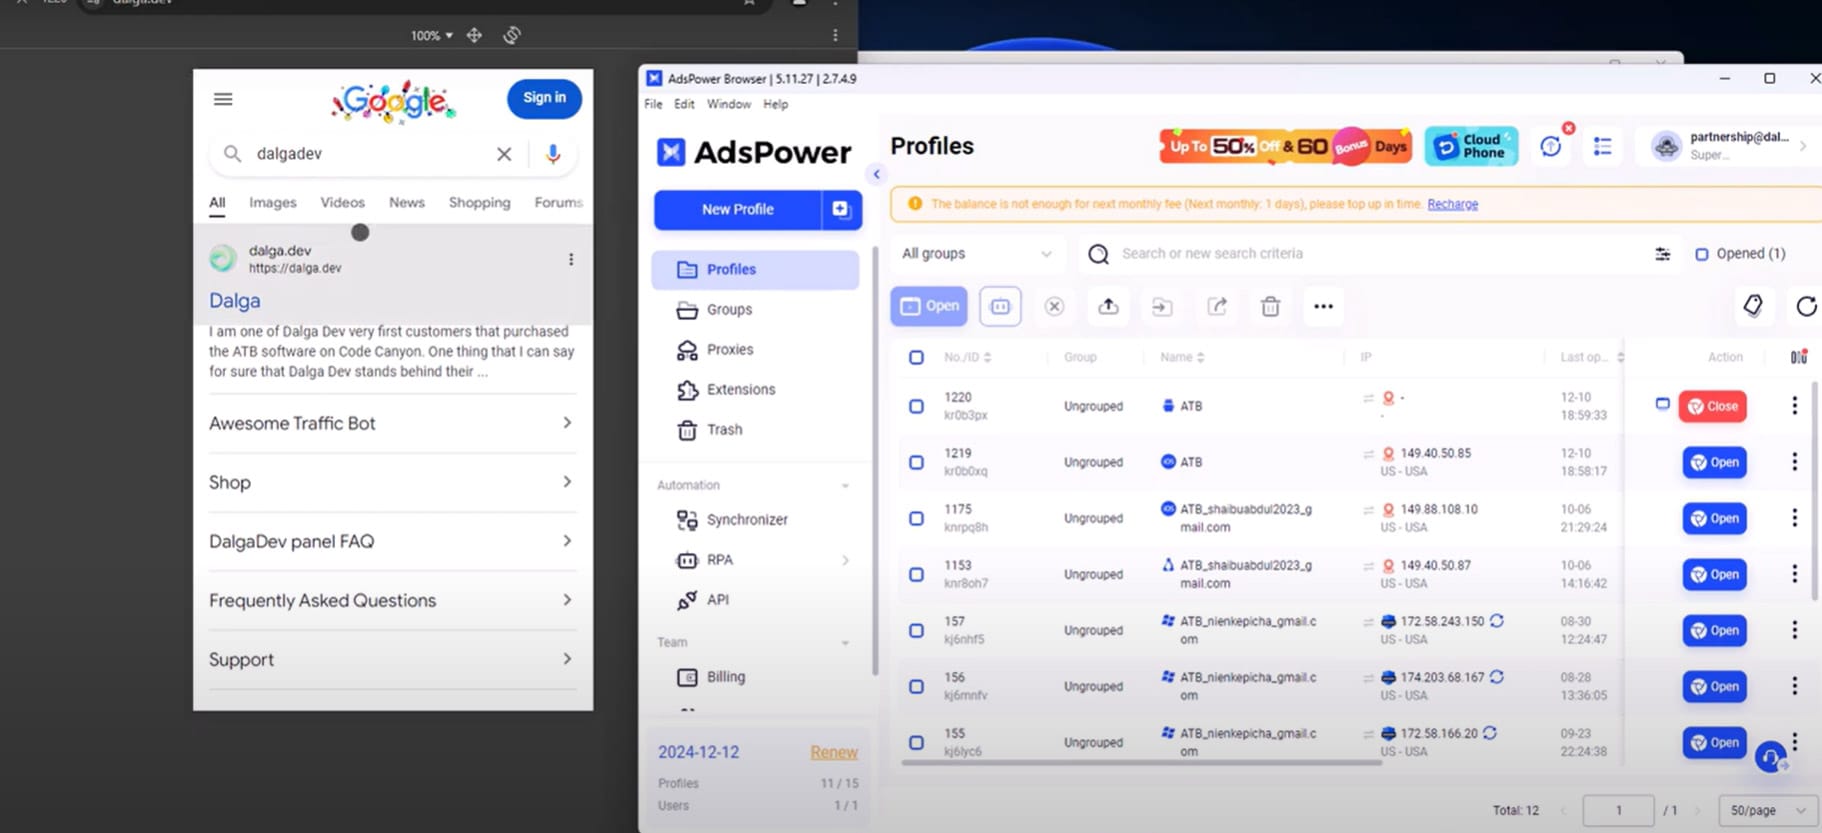Click the Recharge link in balance warning
1822x833 pixels.
pyautogui.click(x=1452, y=204)
